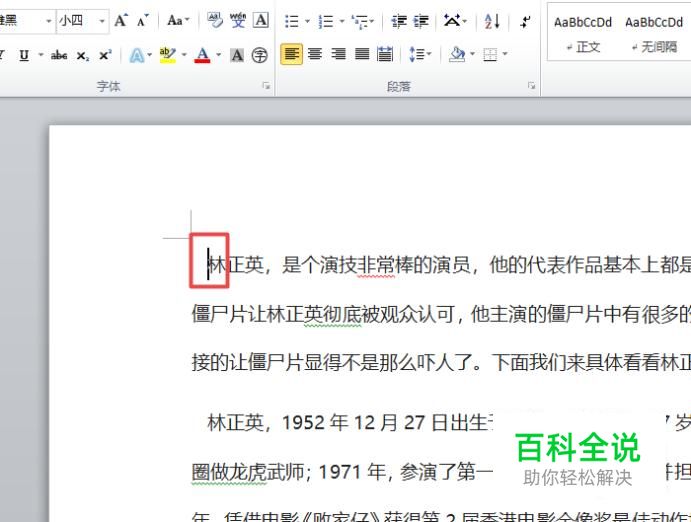The image size is (691, 522).
Task: Expand the Shading color dropdown arrow
Action: point(472,55)
